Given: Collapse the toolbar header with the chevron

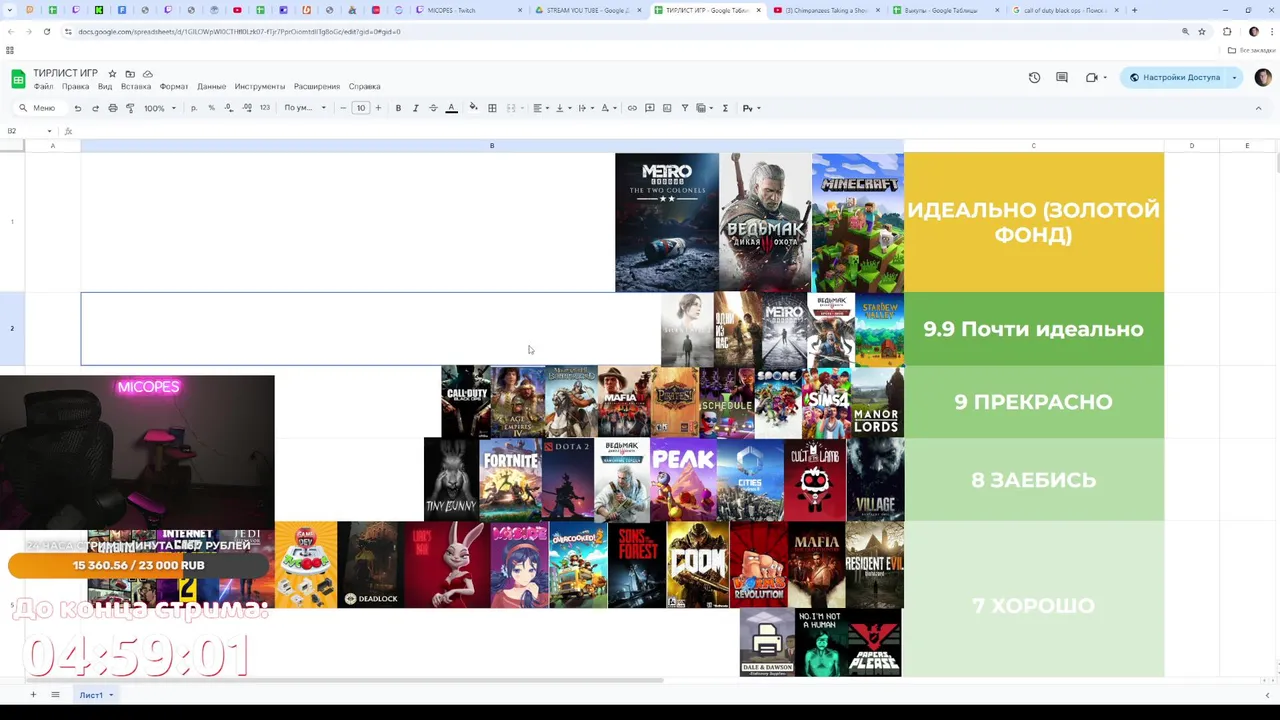Looking at the screenshot, I should pyautogui.click(x=1259, y=108).
